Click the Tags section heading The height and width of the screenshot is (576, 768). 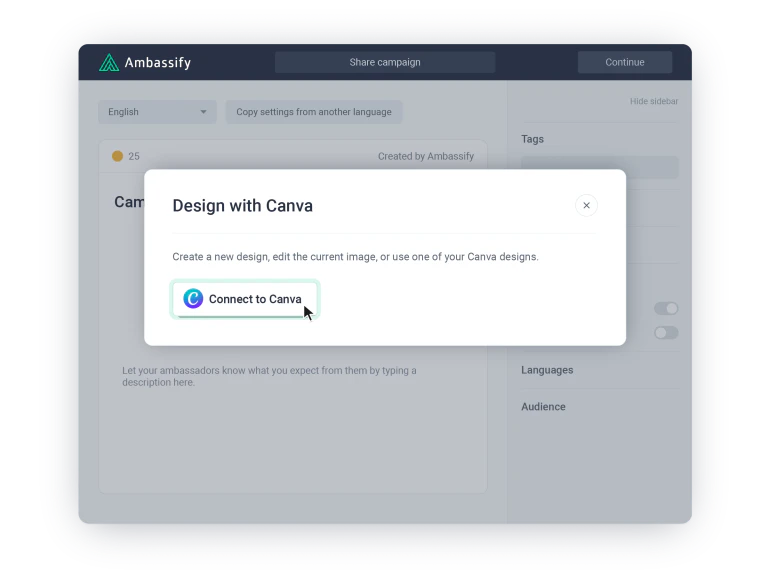[x=532, y=139]
